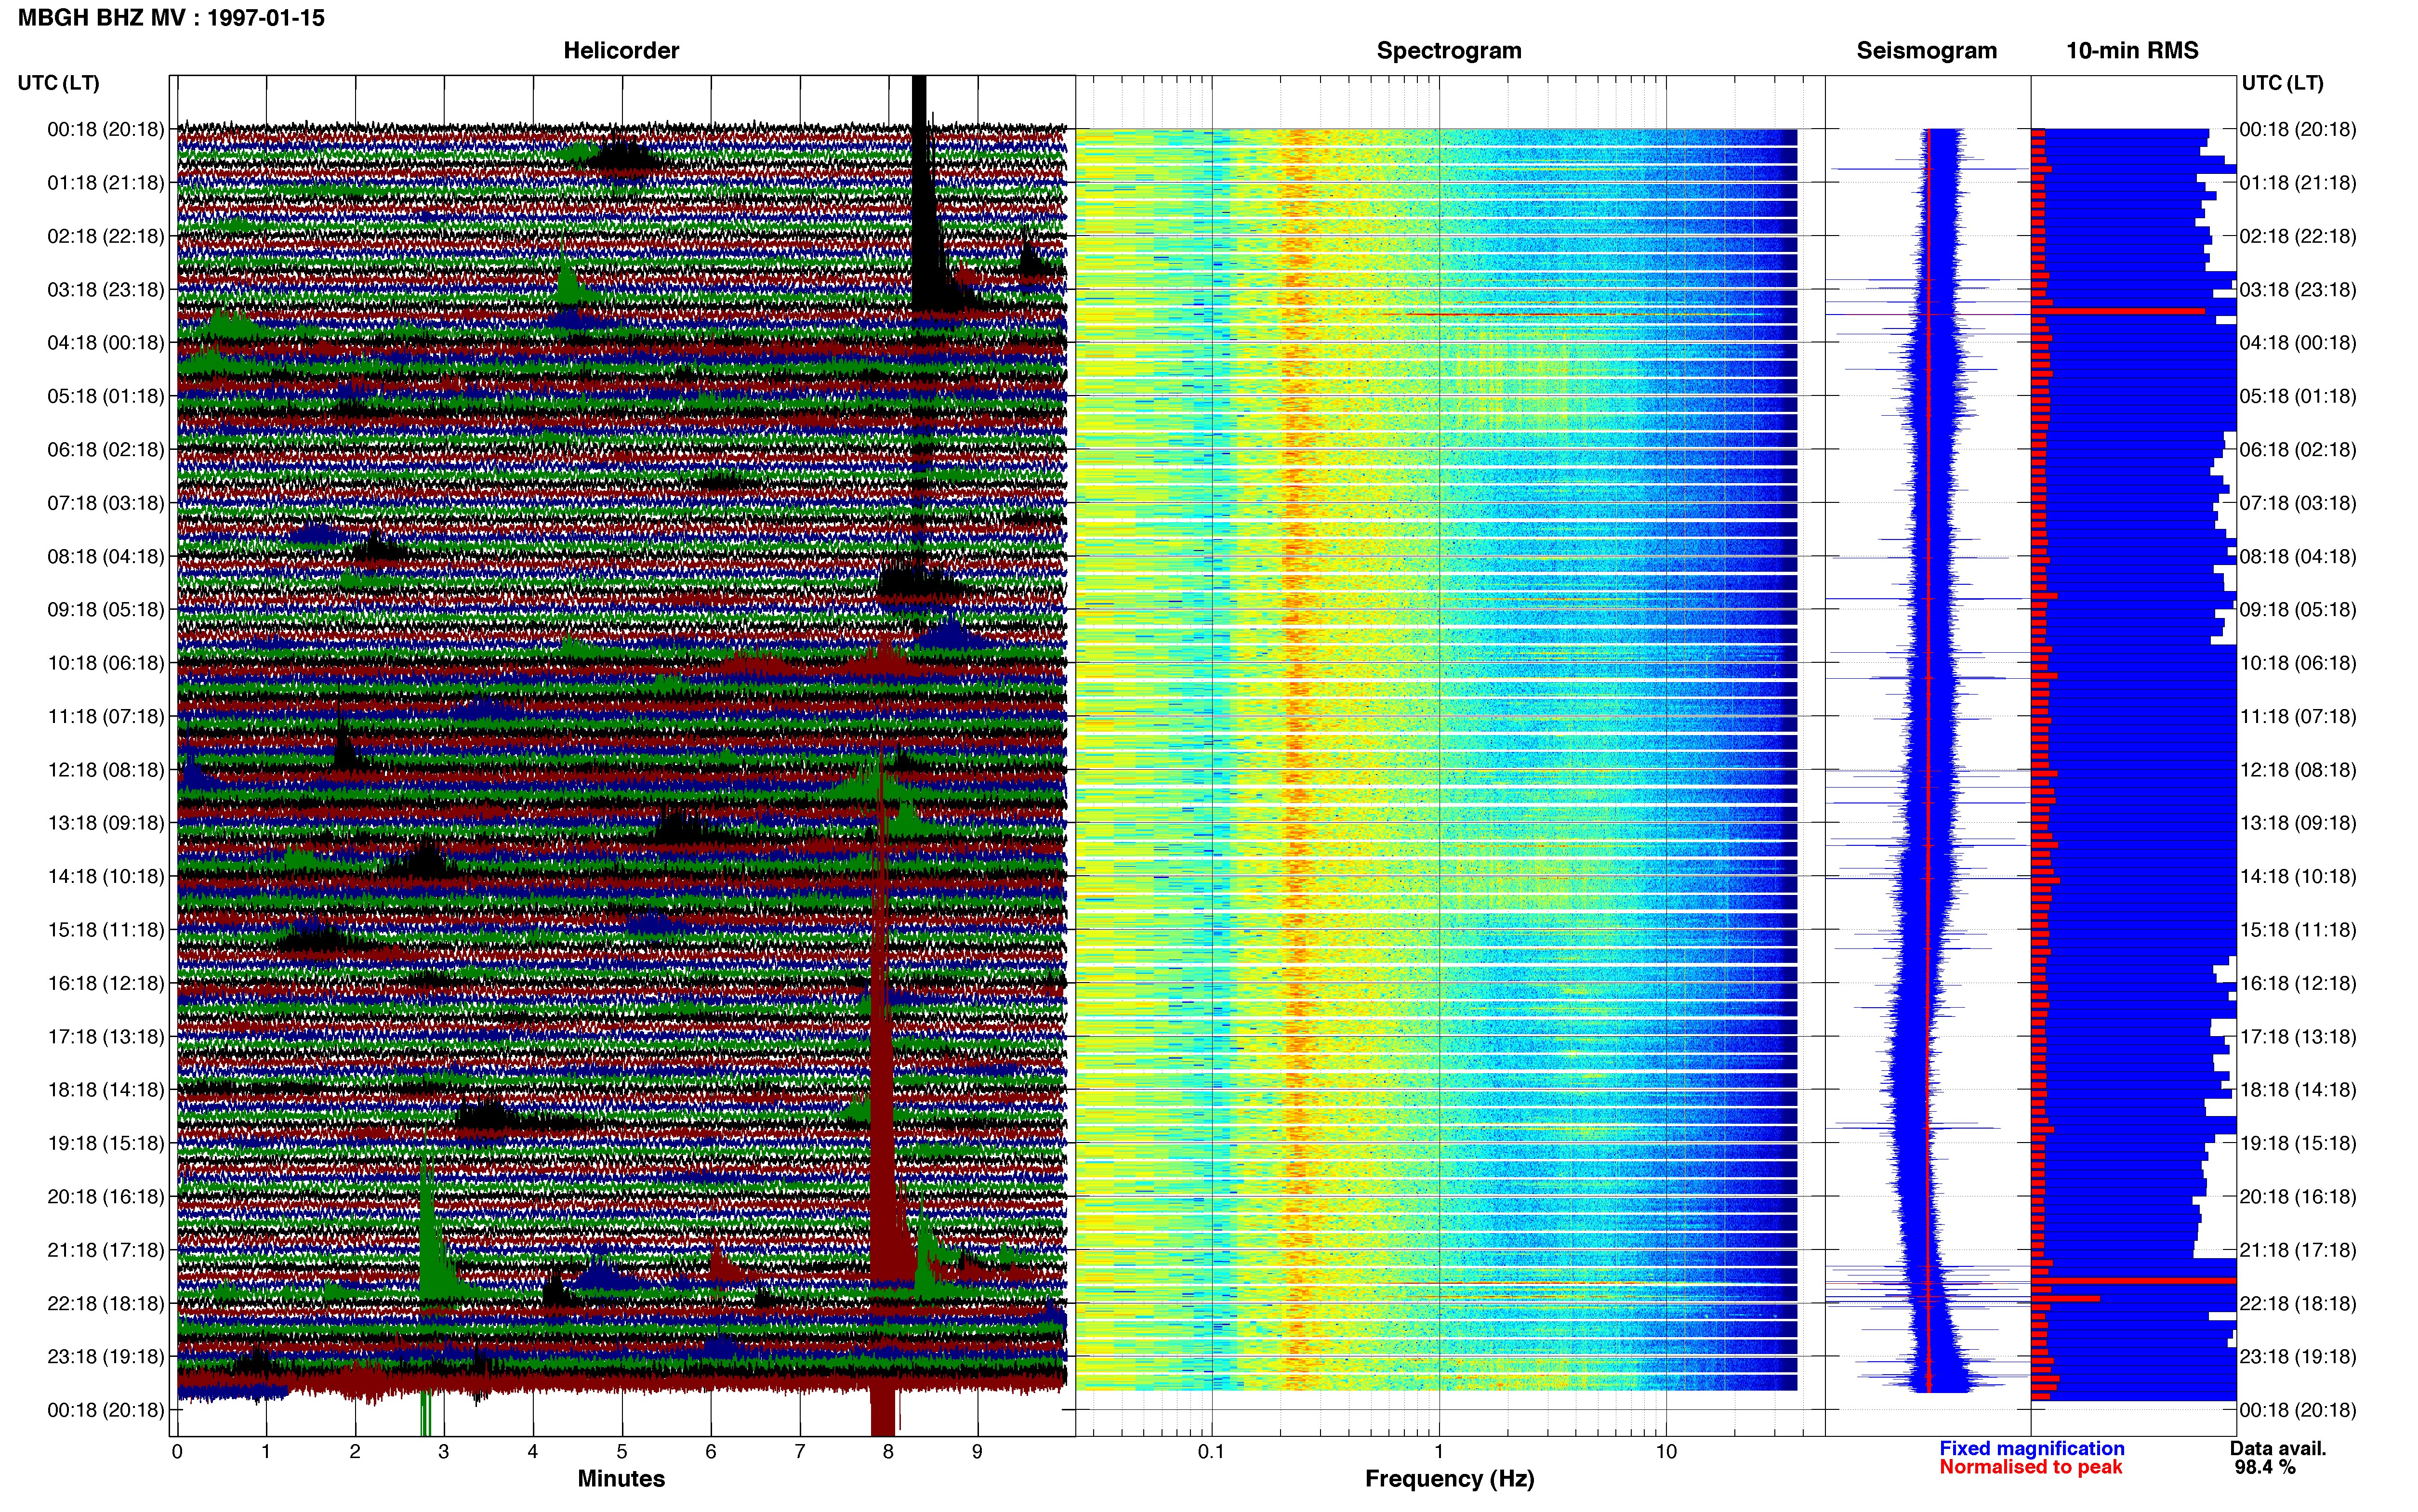Click the 'Data avail.' label
Screen dimensions: 2418x1512
[x=2278, y=1448]
